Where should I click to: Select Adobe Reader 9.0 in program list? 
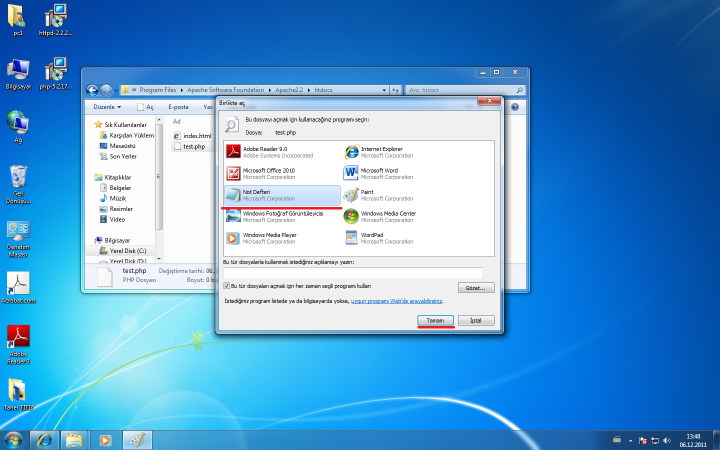(260, 152)
